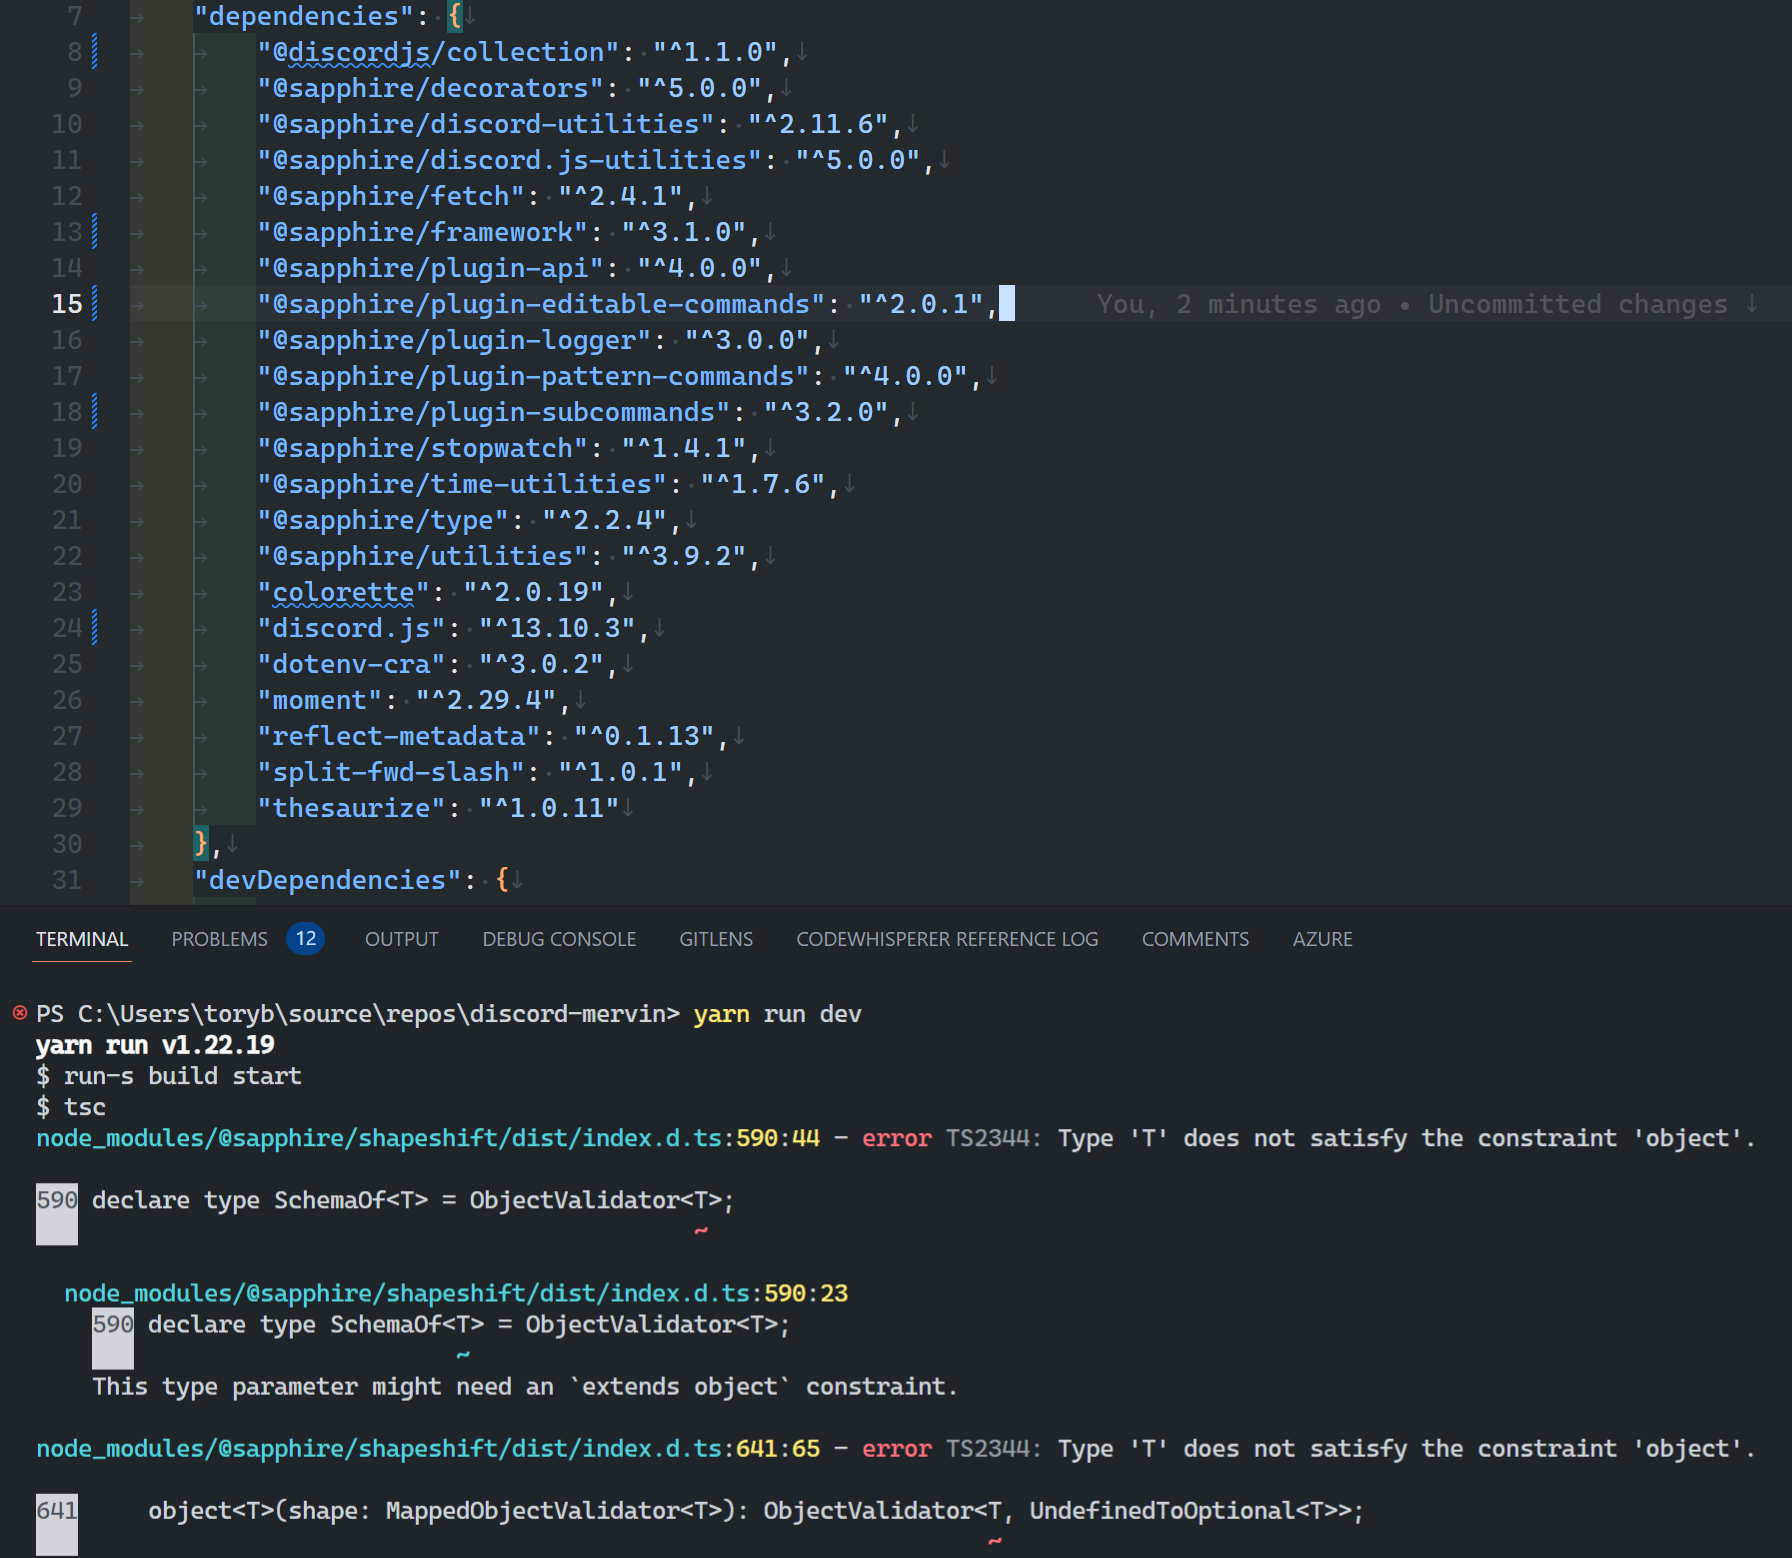The height and width of the screenshot is (1558, 1792).
Task: Click the down arrow in the GitLens blame annotation
Action: pyautogui.click(x=1752, y=305)
